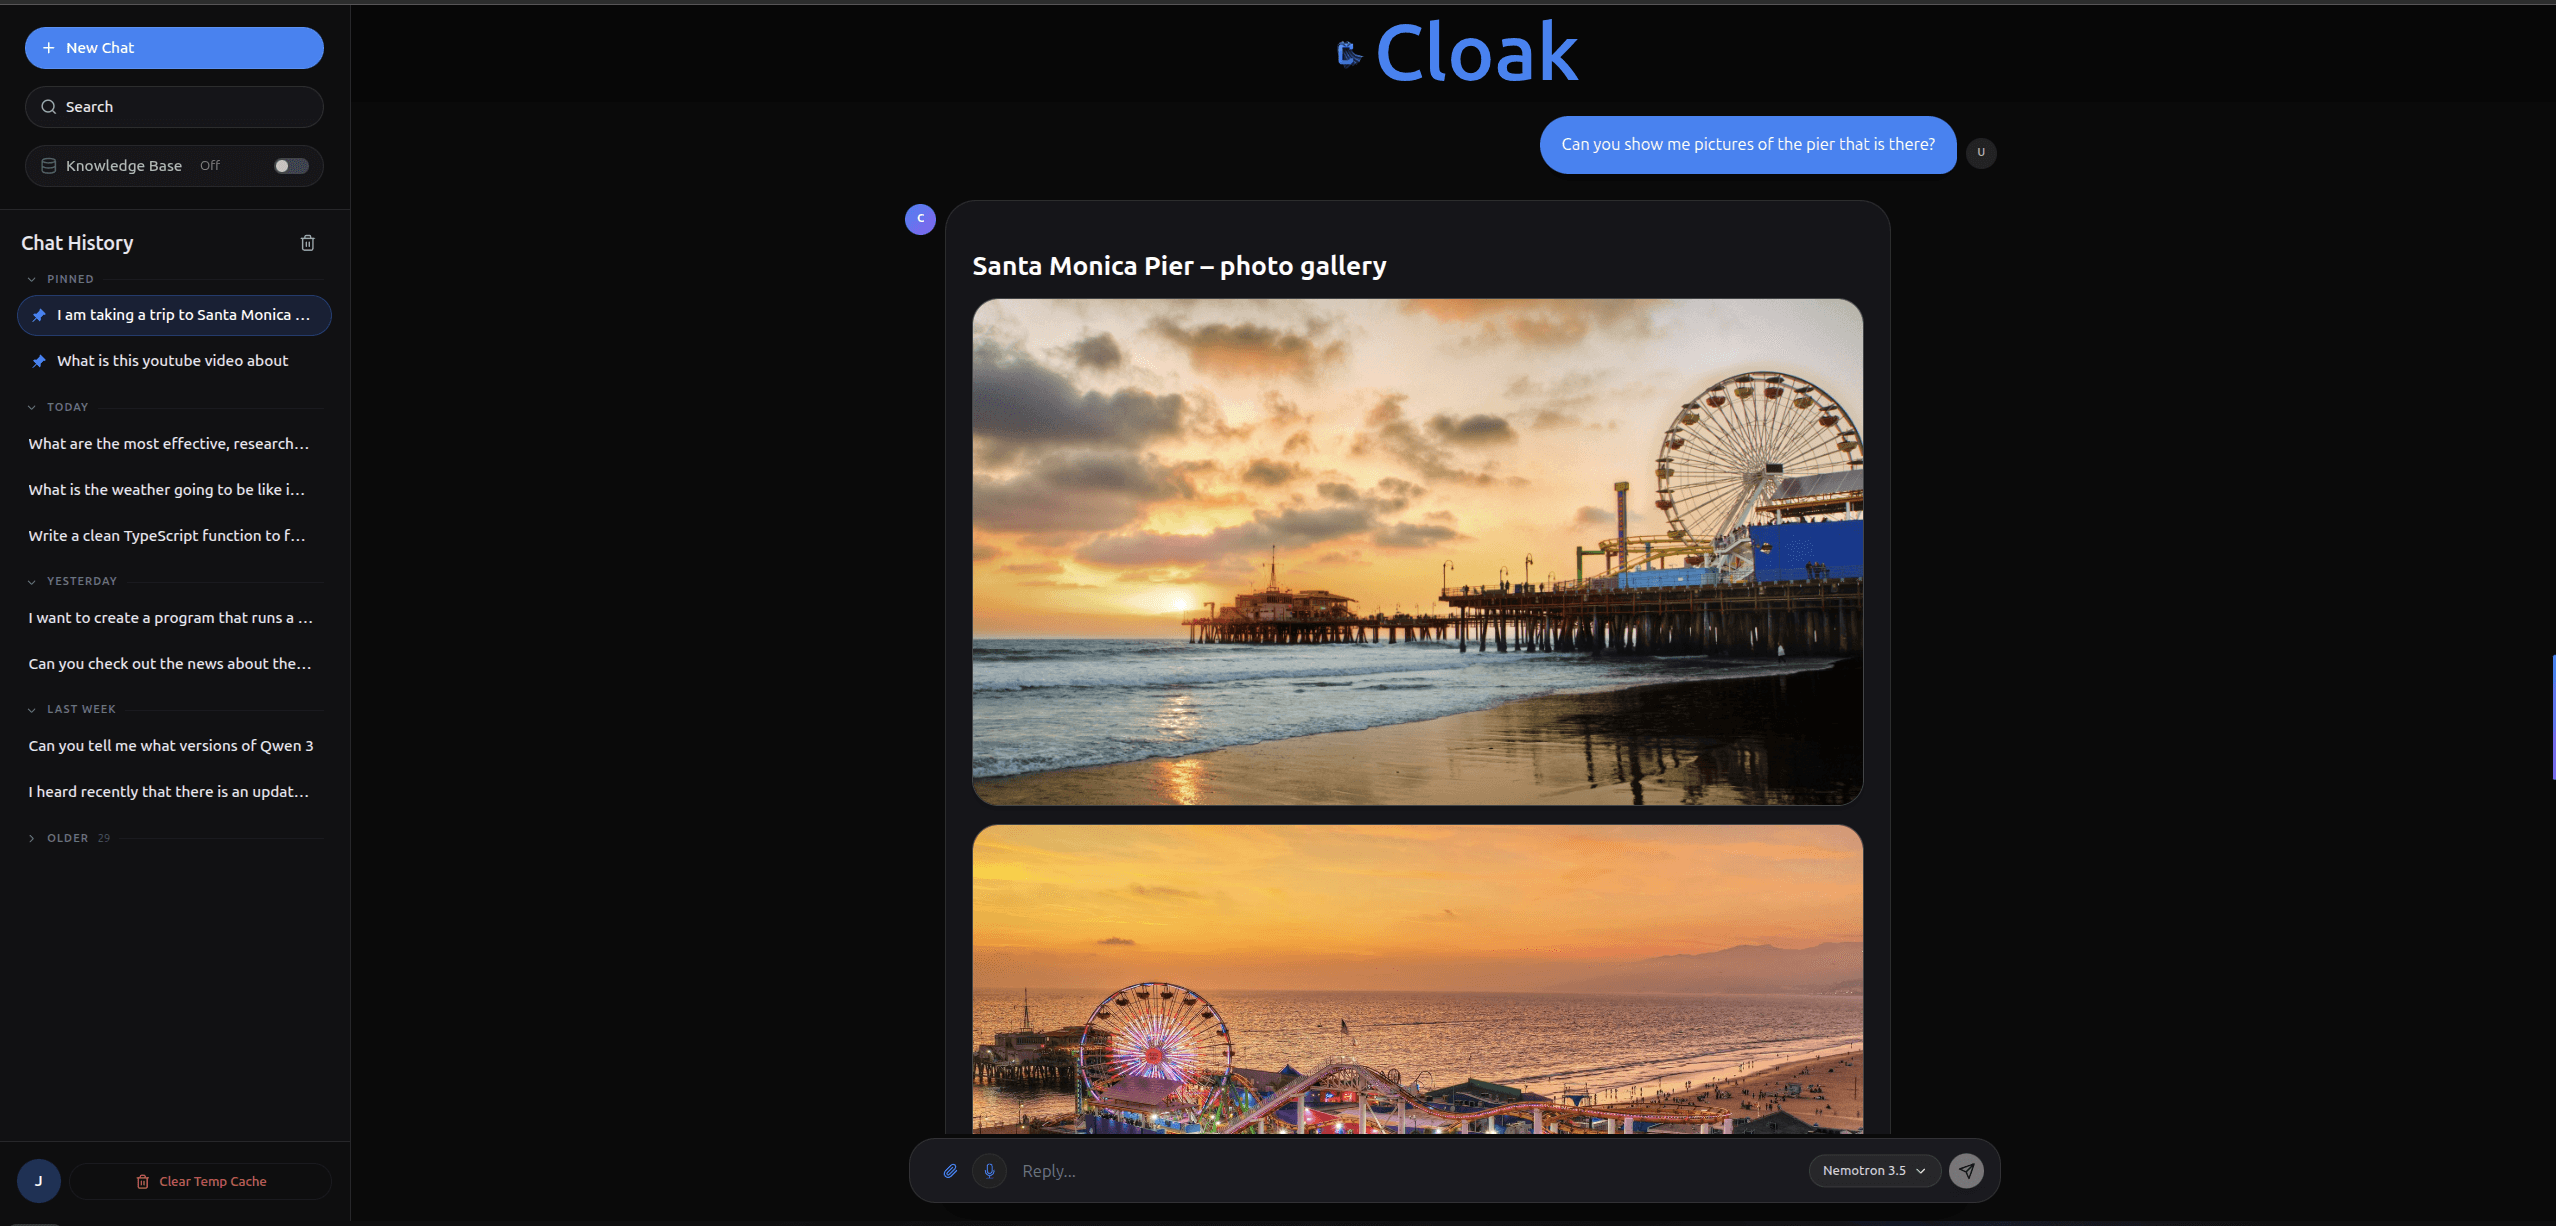Click the microphone voice input icon
Viewport: 2556px width, 1226px height.
point(989,1171)
